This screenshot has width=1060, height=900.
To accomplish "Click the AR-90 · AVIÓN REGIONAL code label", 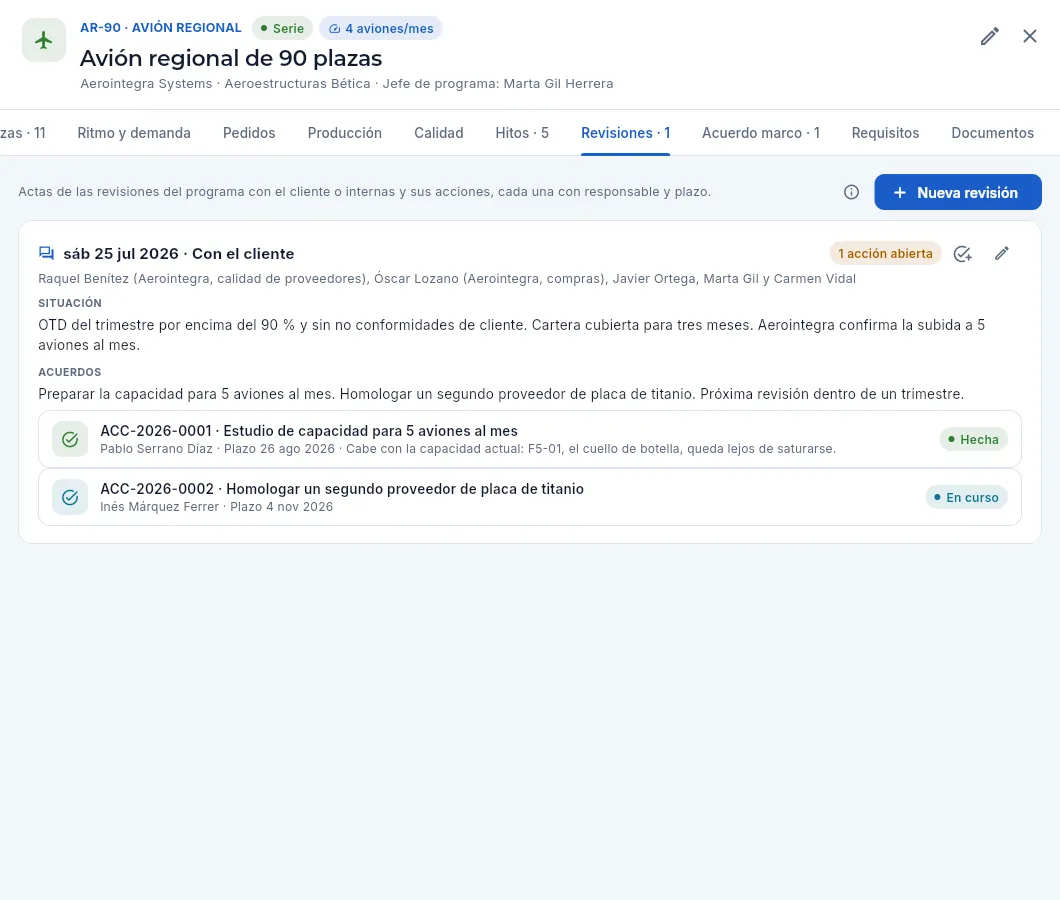I will pyautogui.click(x=161, y=28).
